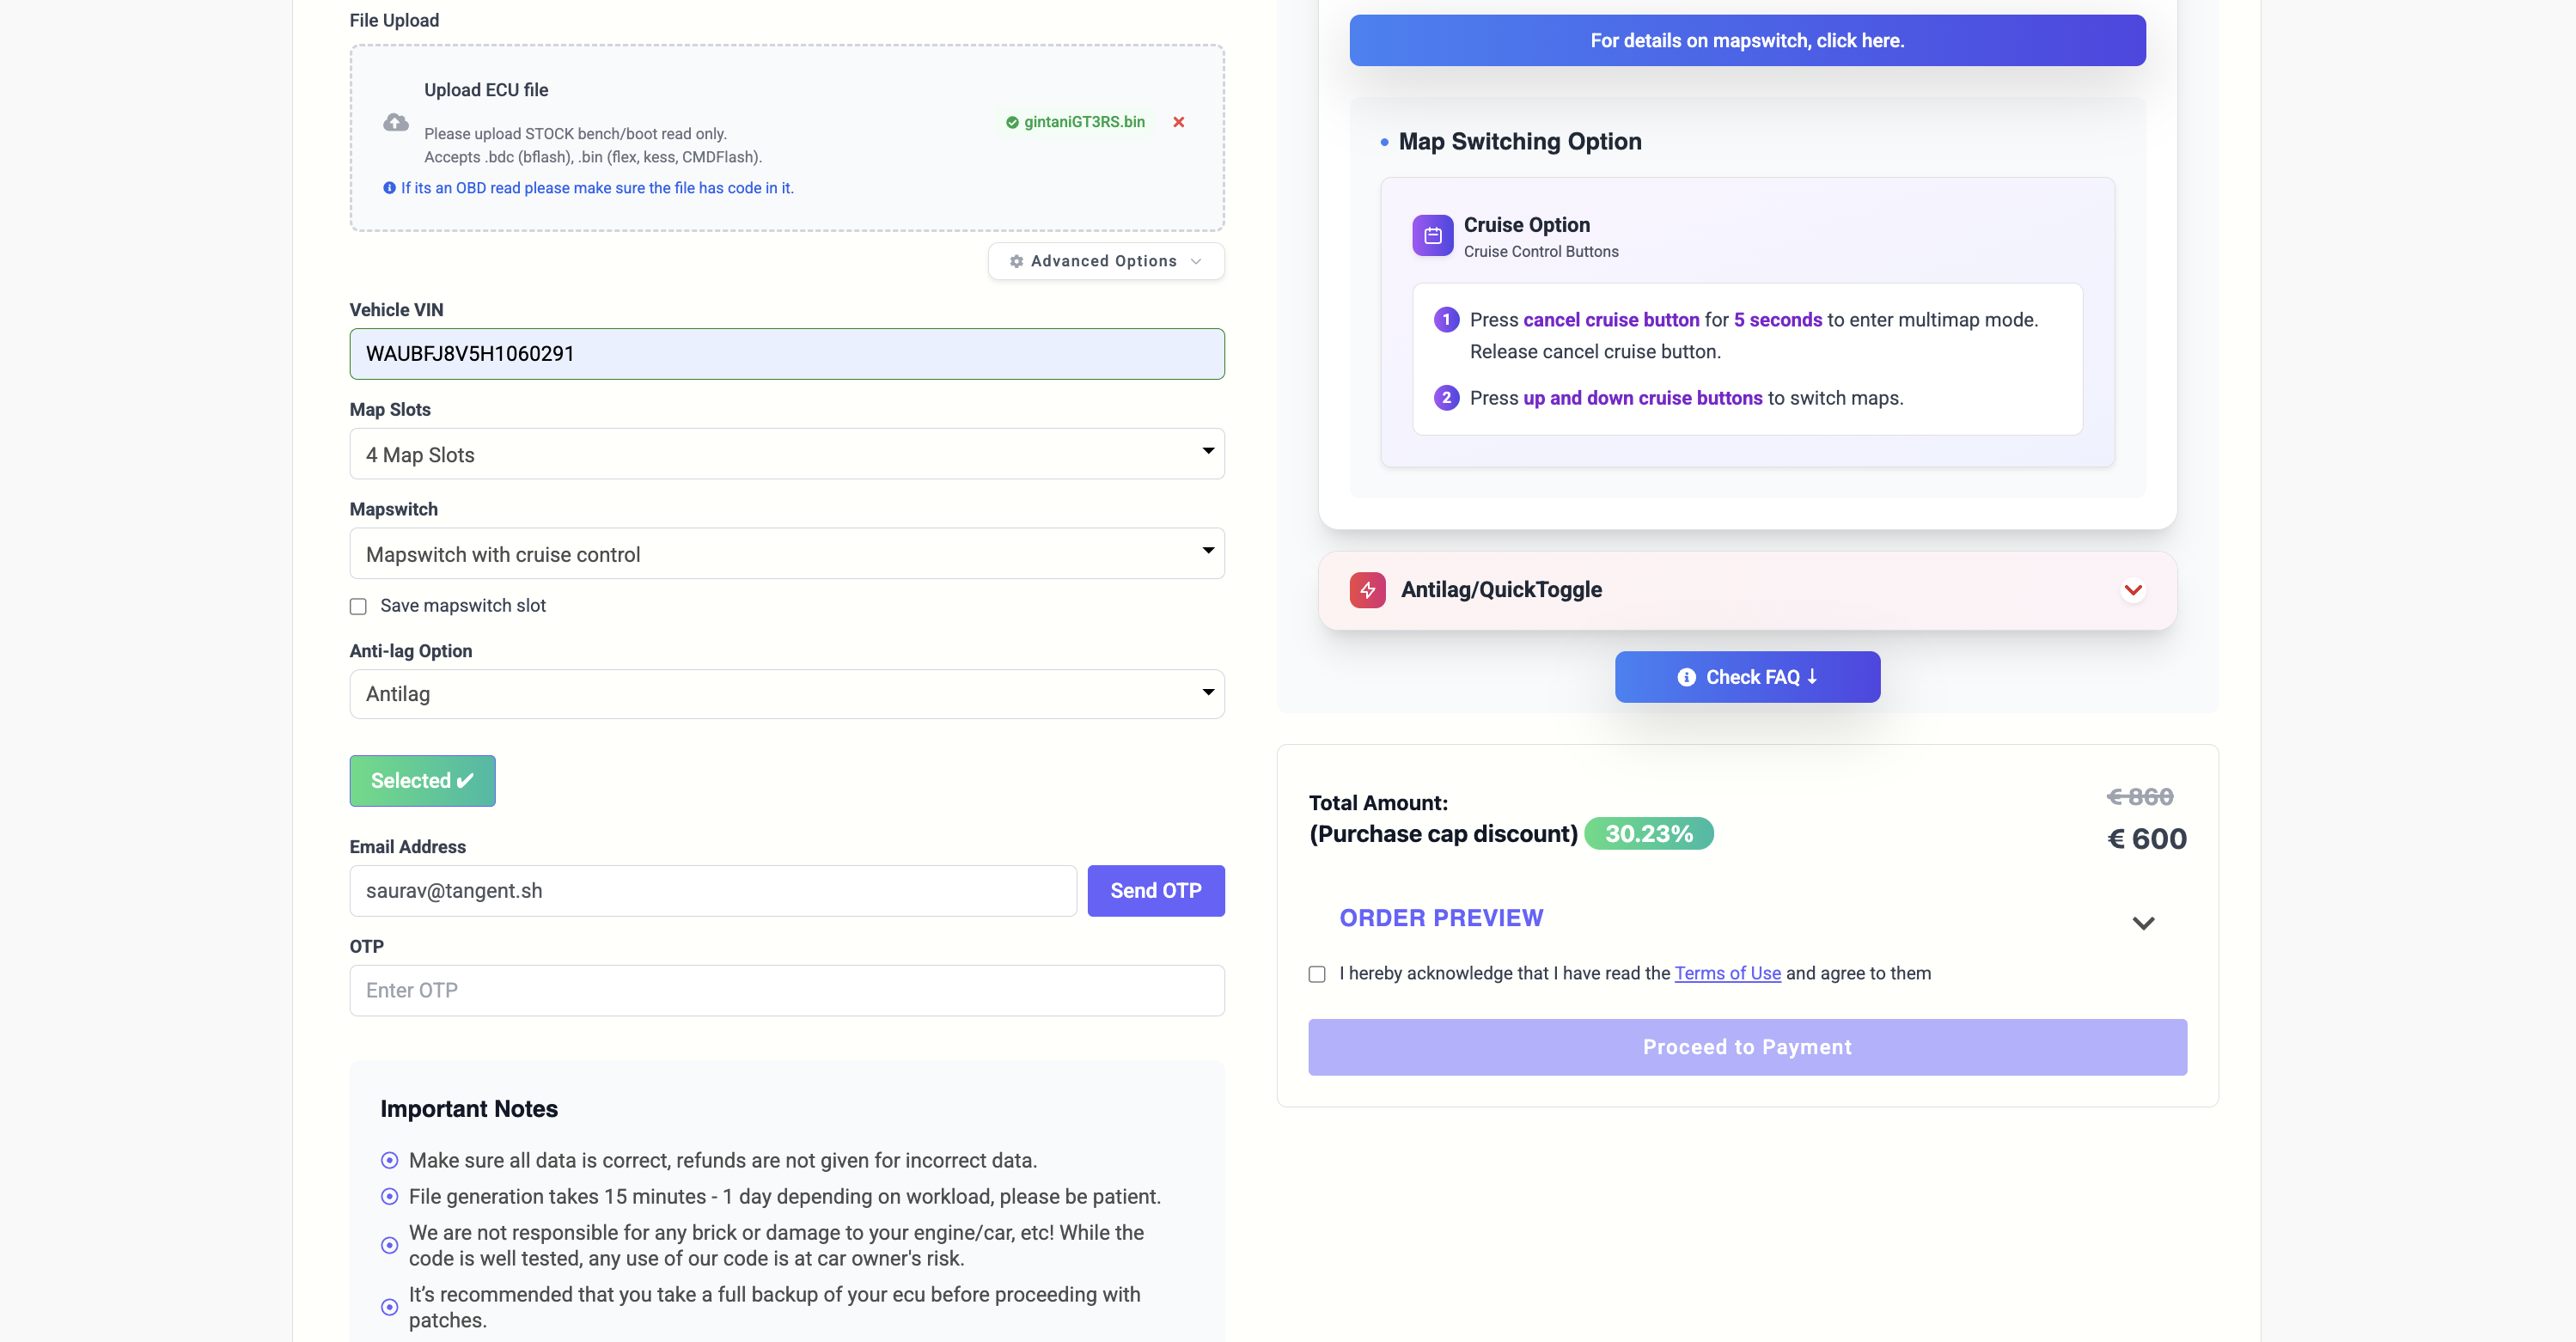Click the green checkmark beside gintaniGT3RS.bin
This screenshot has width=2576, height=1342.
coord(1012,122)
